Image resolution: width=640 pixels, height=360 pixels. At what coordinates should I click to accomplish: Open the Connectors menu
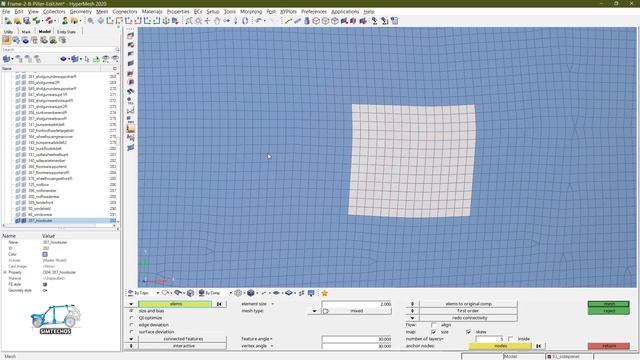click(x=124, y=12)
